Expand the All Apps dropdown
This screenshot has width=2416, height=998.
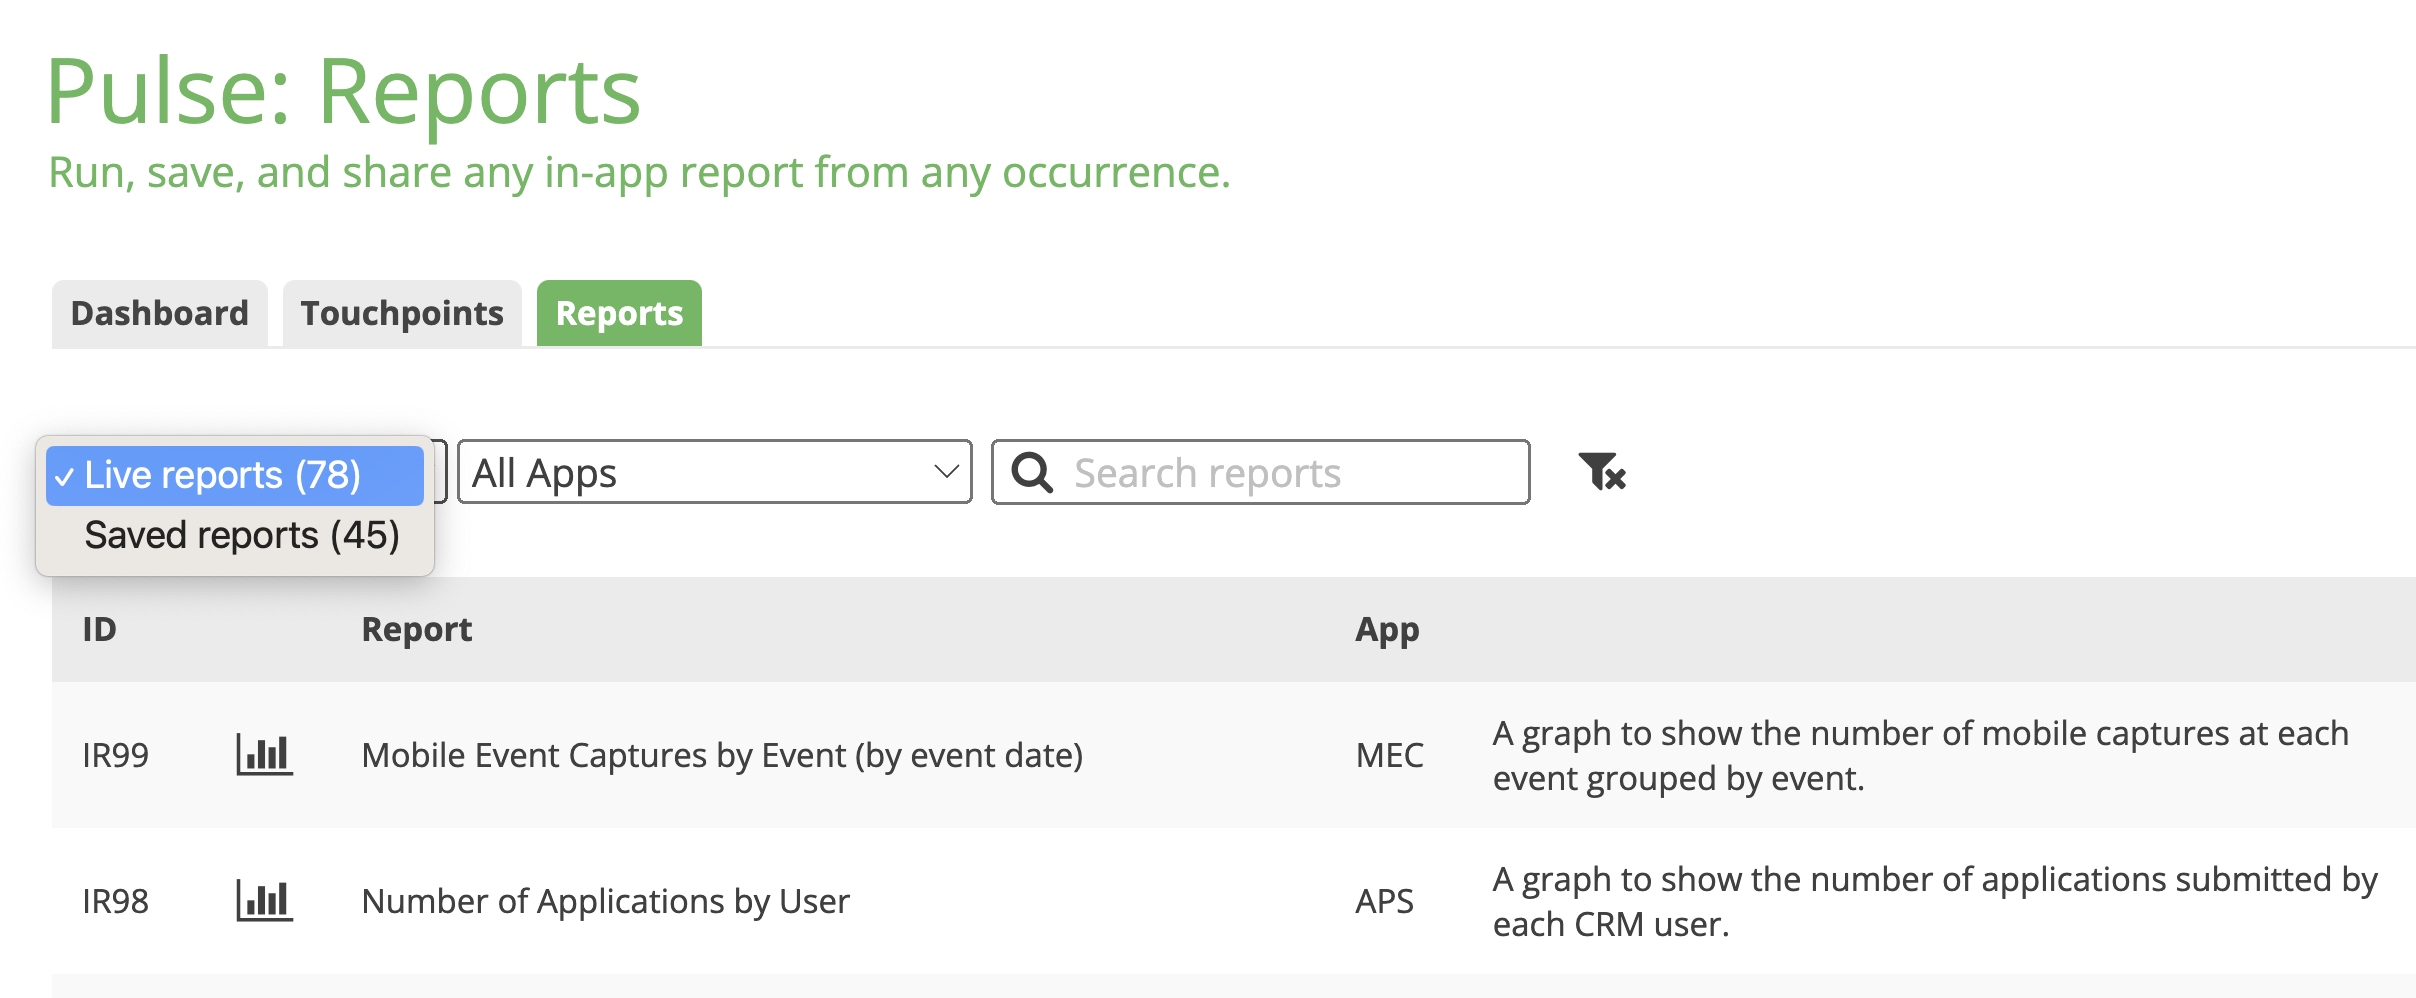tap(714, 472)
